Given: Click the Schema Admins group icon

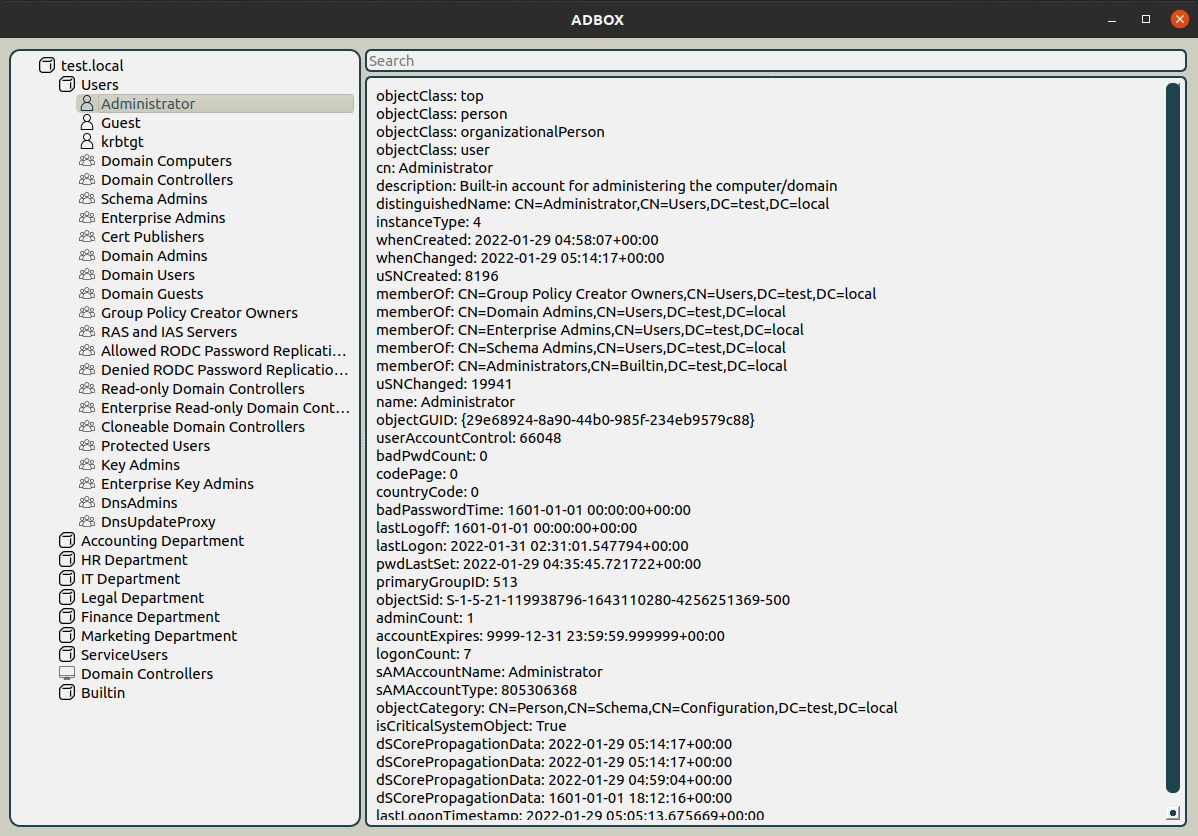Looking at the screenshot, I should click(87, 199).
